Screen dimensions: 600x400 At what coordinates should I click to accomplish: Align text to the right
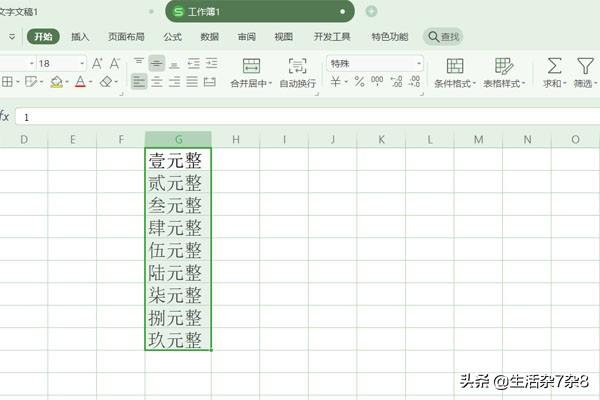click(x=174, y=82)
